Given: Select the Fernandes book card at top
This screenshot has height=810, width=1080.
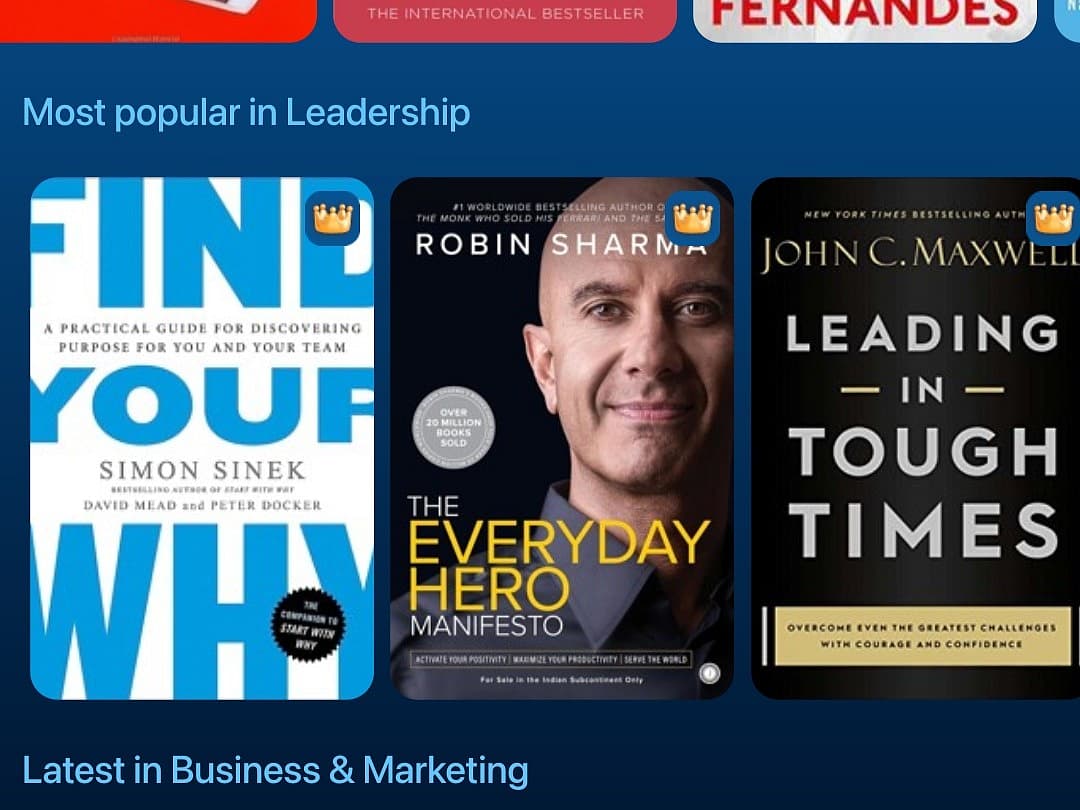Looking at the screenshot, I should 865,21.
